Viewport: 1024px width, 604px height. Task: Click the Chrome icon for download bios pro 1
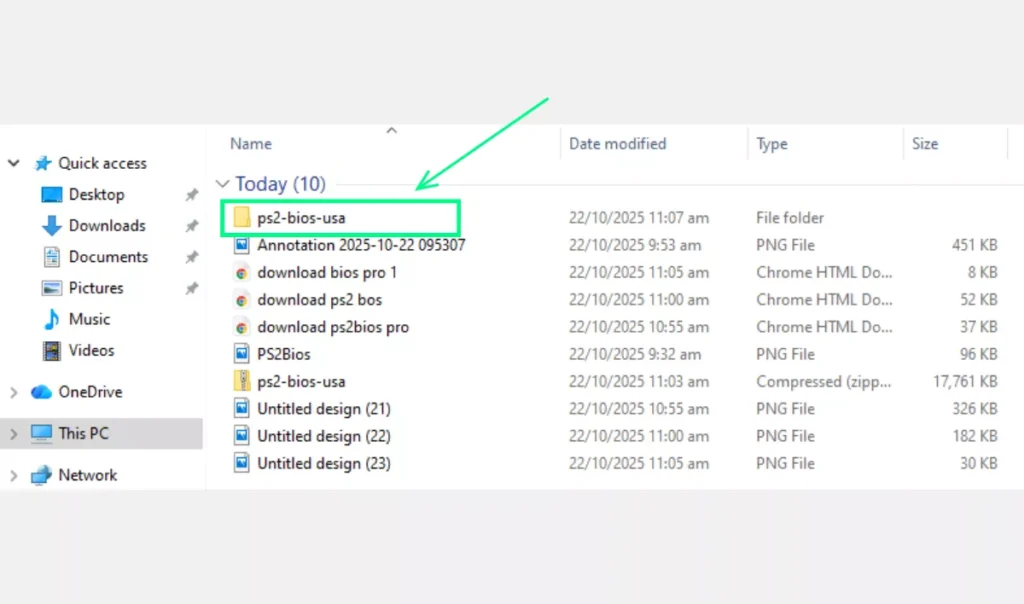242,272
